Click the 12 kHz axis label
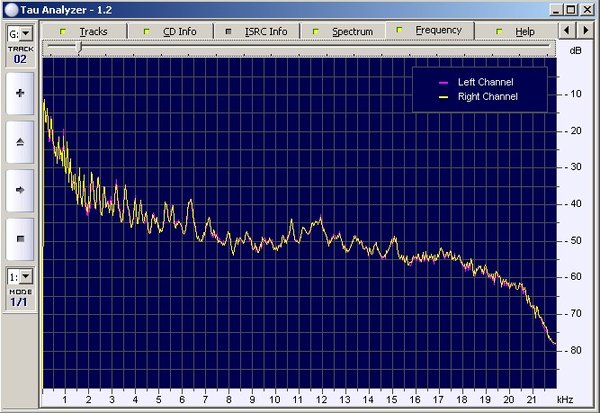Viewport: 600px width, 413px height. pyautogui.click(x=321, y=400)
